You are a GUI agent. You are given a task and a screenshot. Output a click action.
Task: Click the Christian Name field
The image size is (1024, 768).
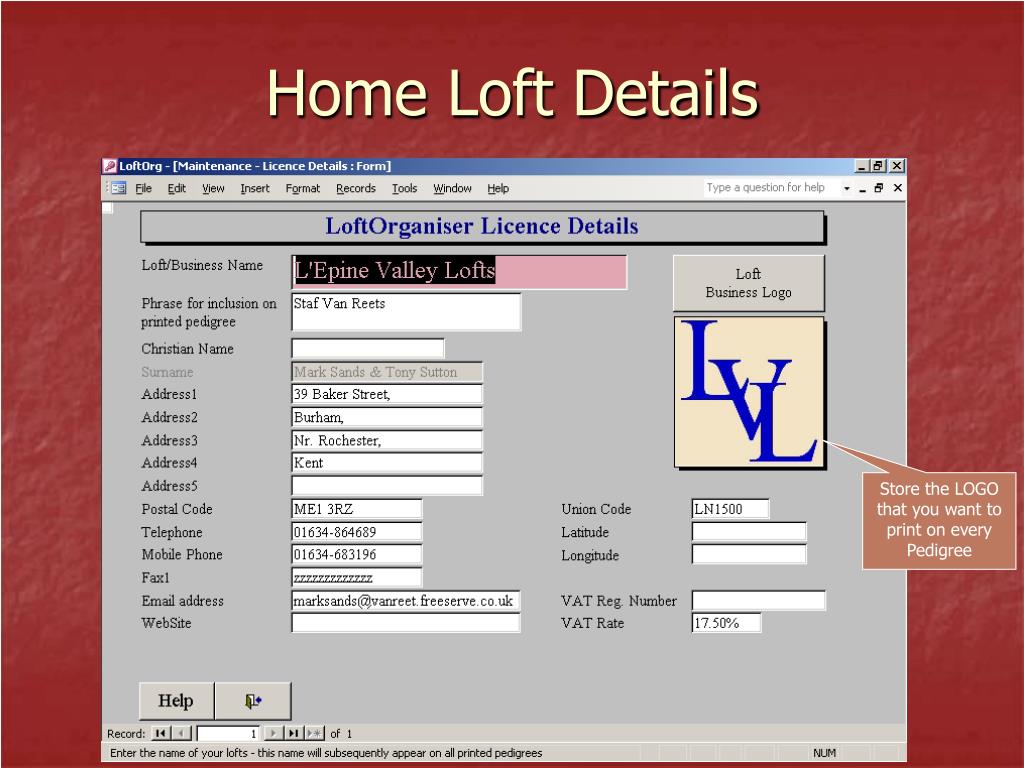click(368, 348)
